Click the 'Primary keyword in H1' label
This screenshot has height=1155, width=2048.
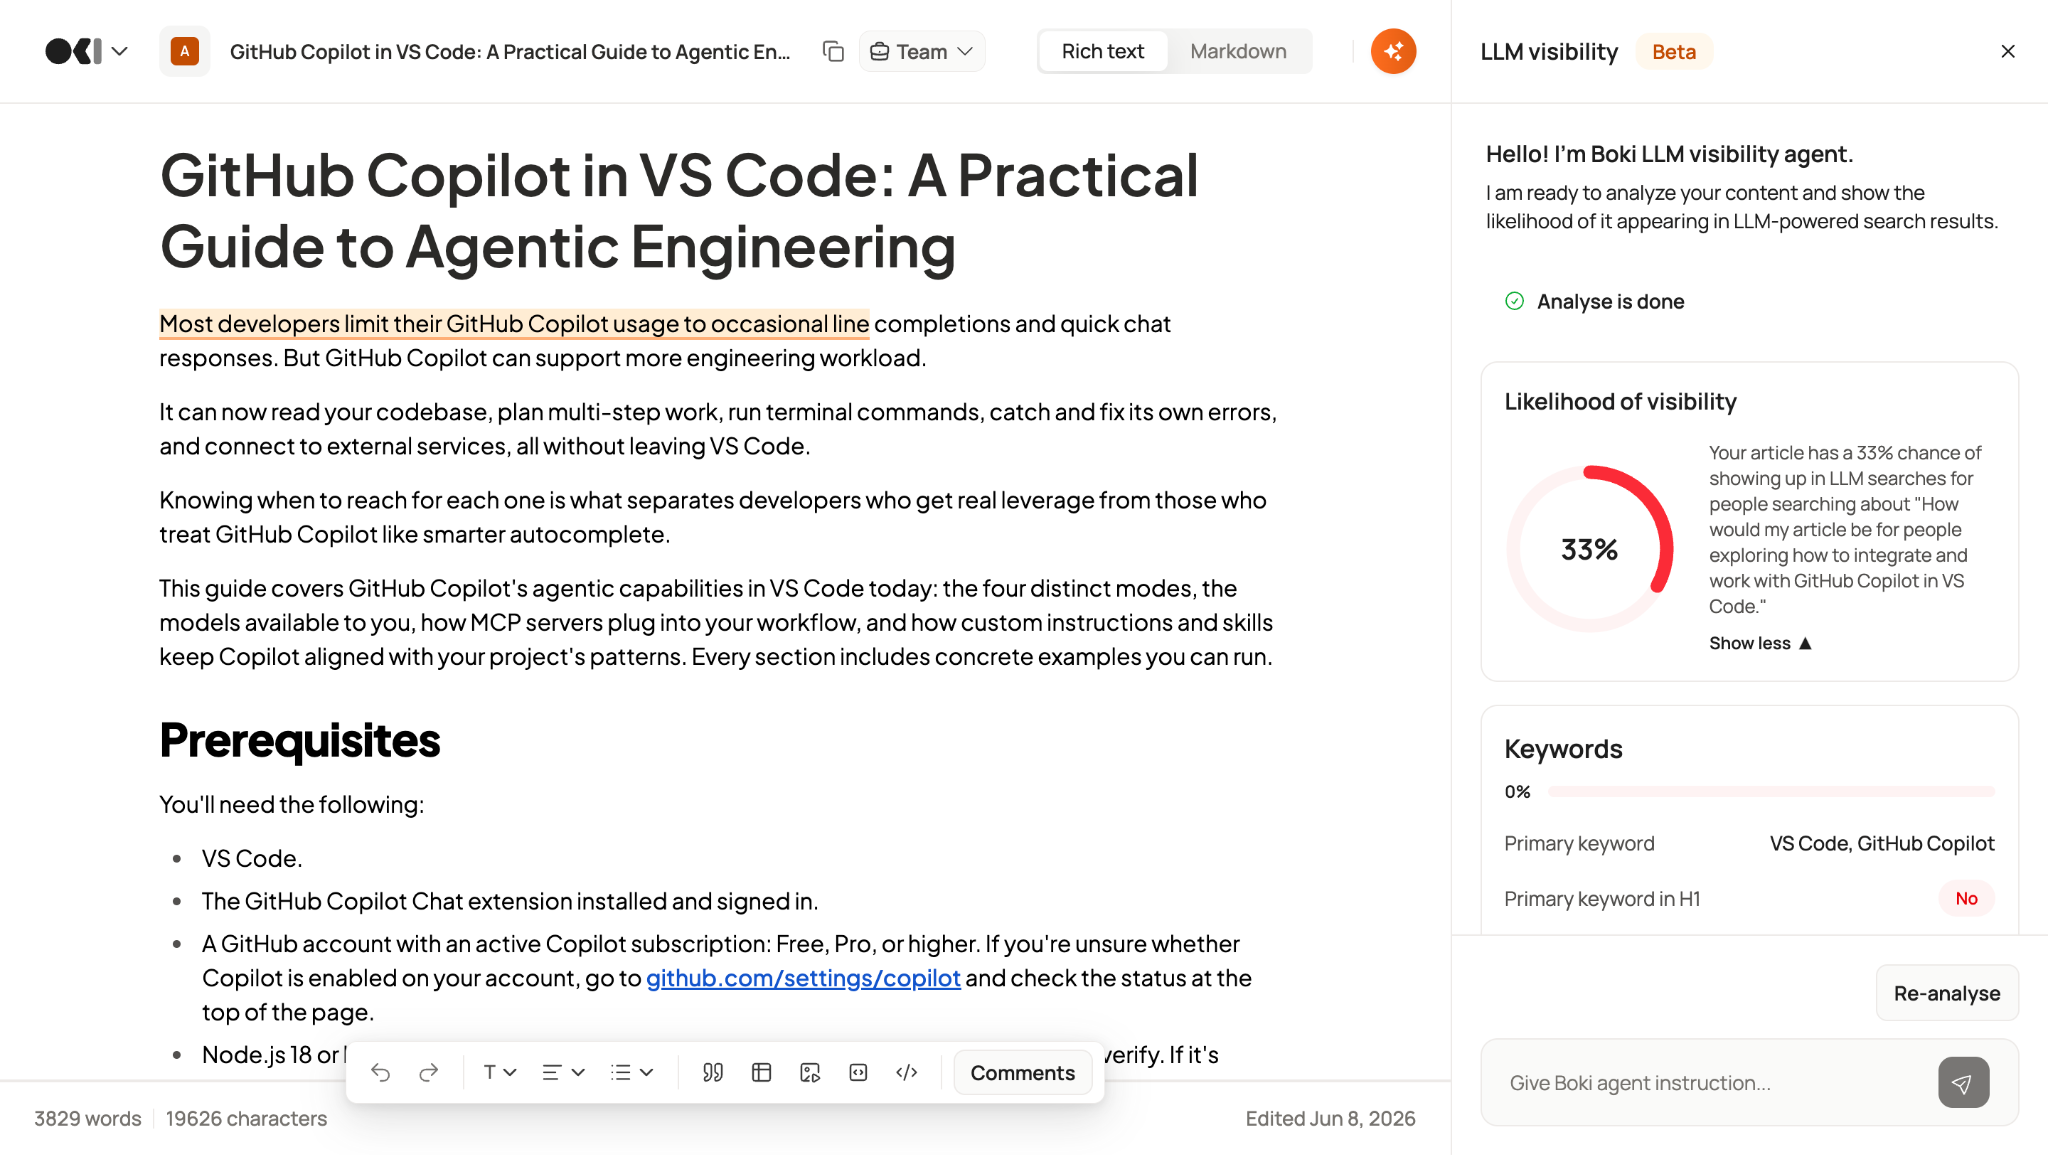(x=1602, y=899)
